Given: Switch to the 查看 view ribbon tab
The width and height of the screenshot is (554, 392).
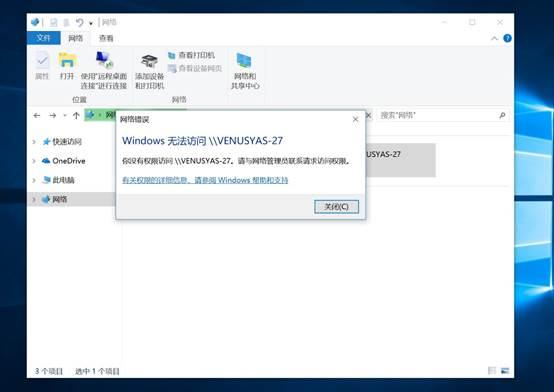Looking at the screenshot, I should click(106, 38).
